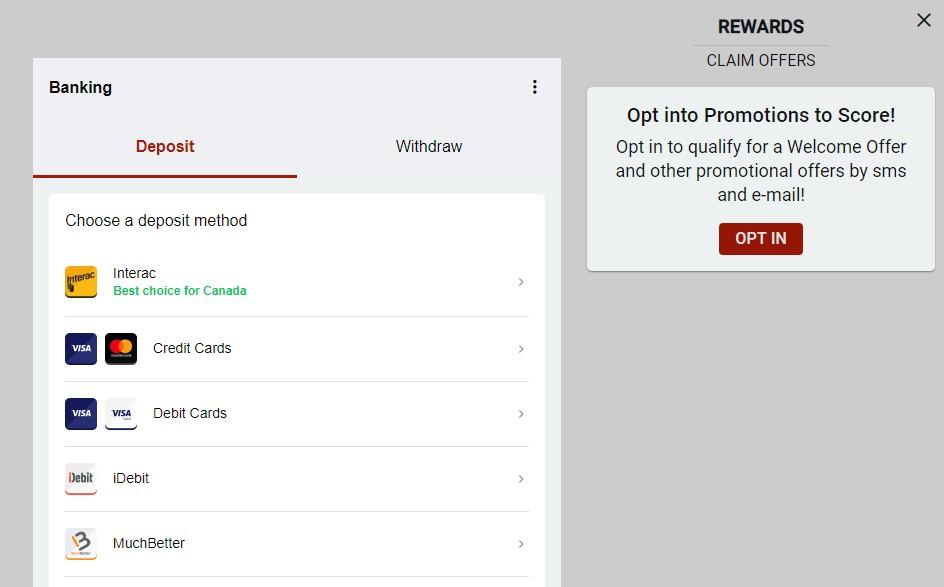Click the white Visa Debit icon
944x587 pixels.
tap(121, 414)
